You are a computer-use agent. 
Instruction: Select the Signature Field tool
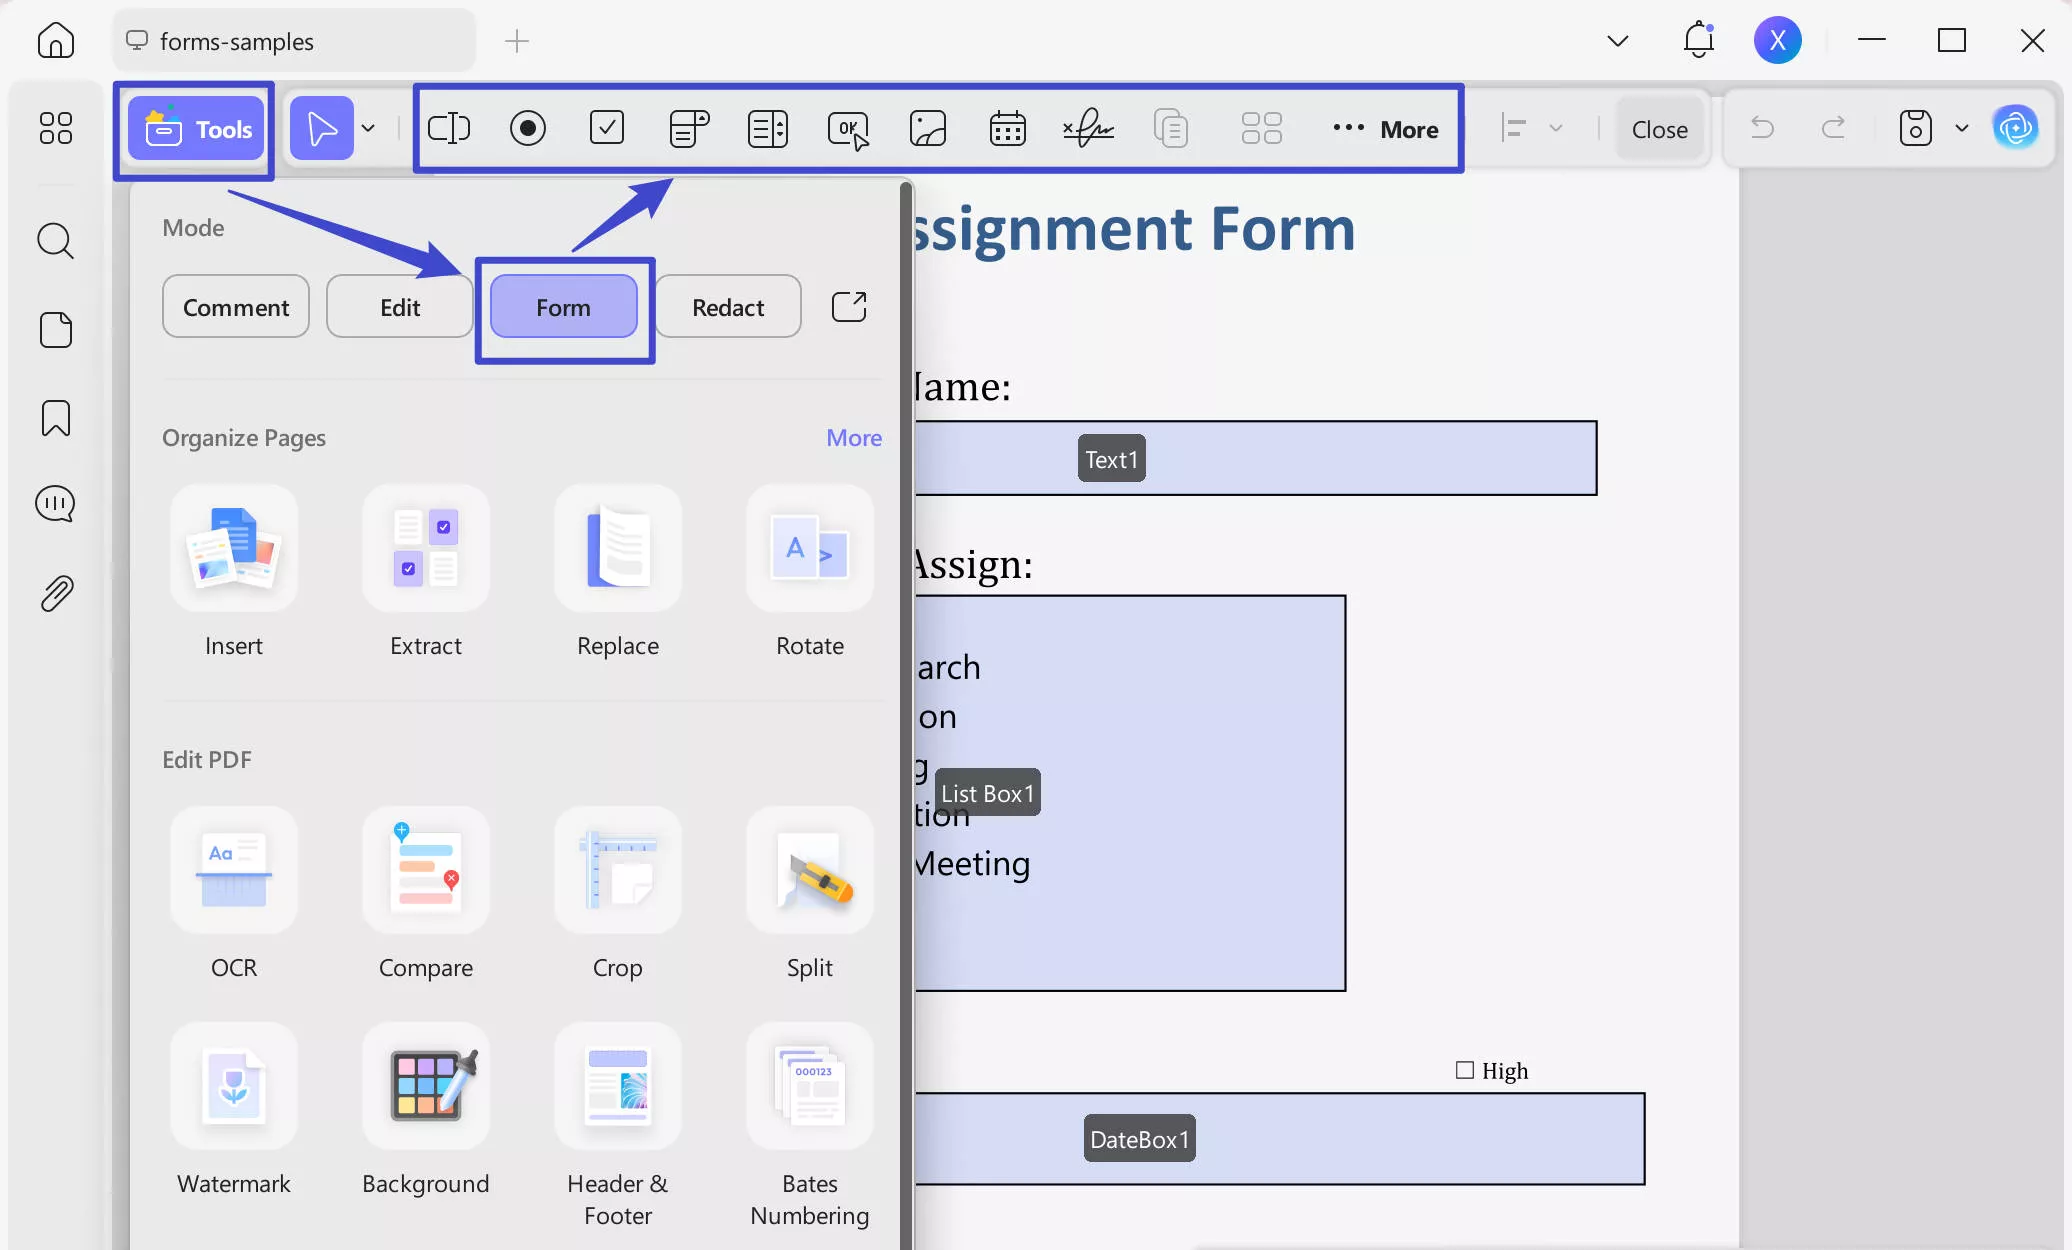pos(1088,128)
